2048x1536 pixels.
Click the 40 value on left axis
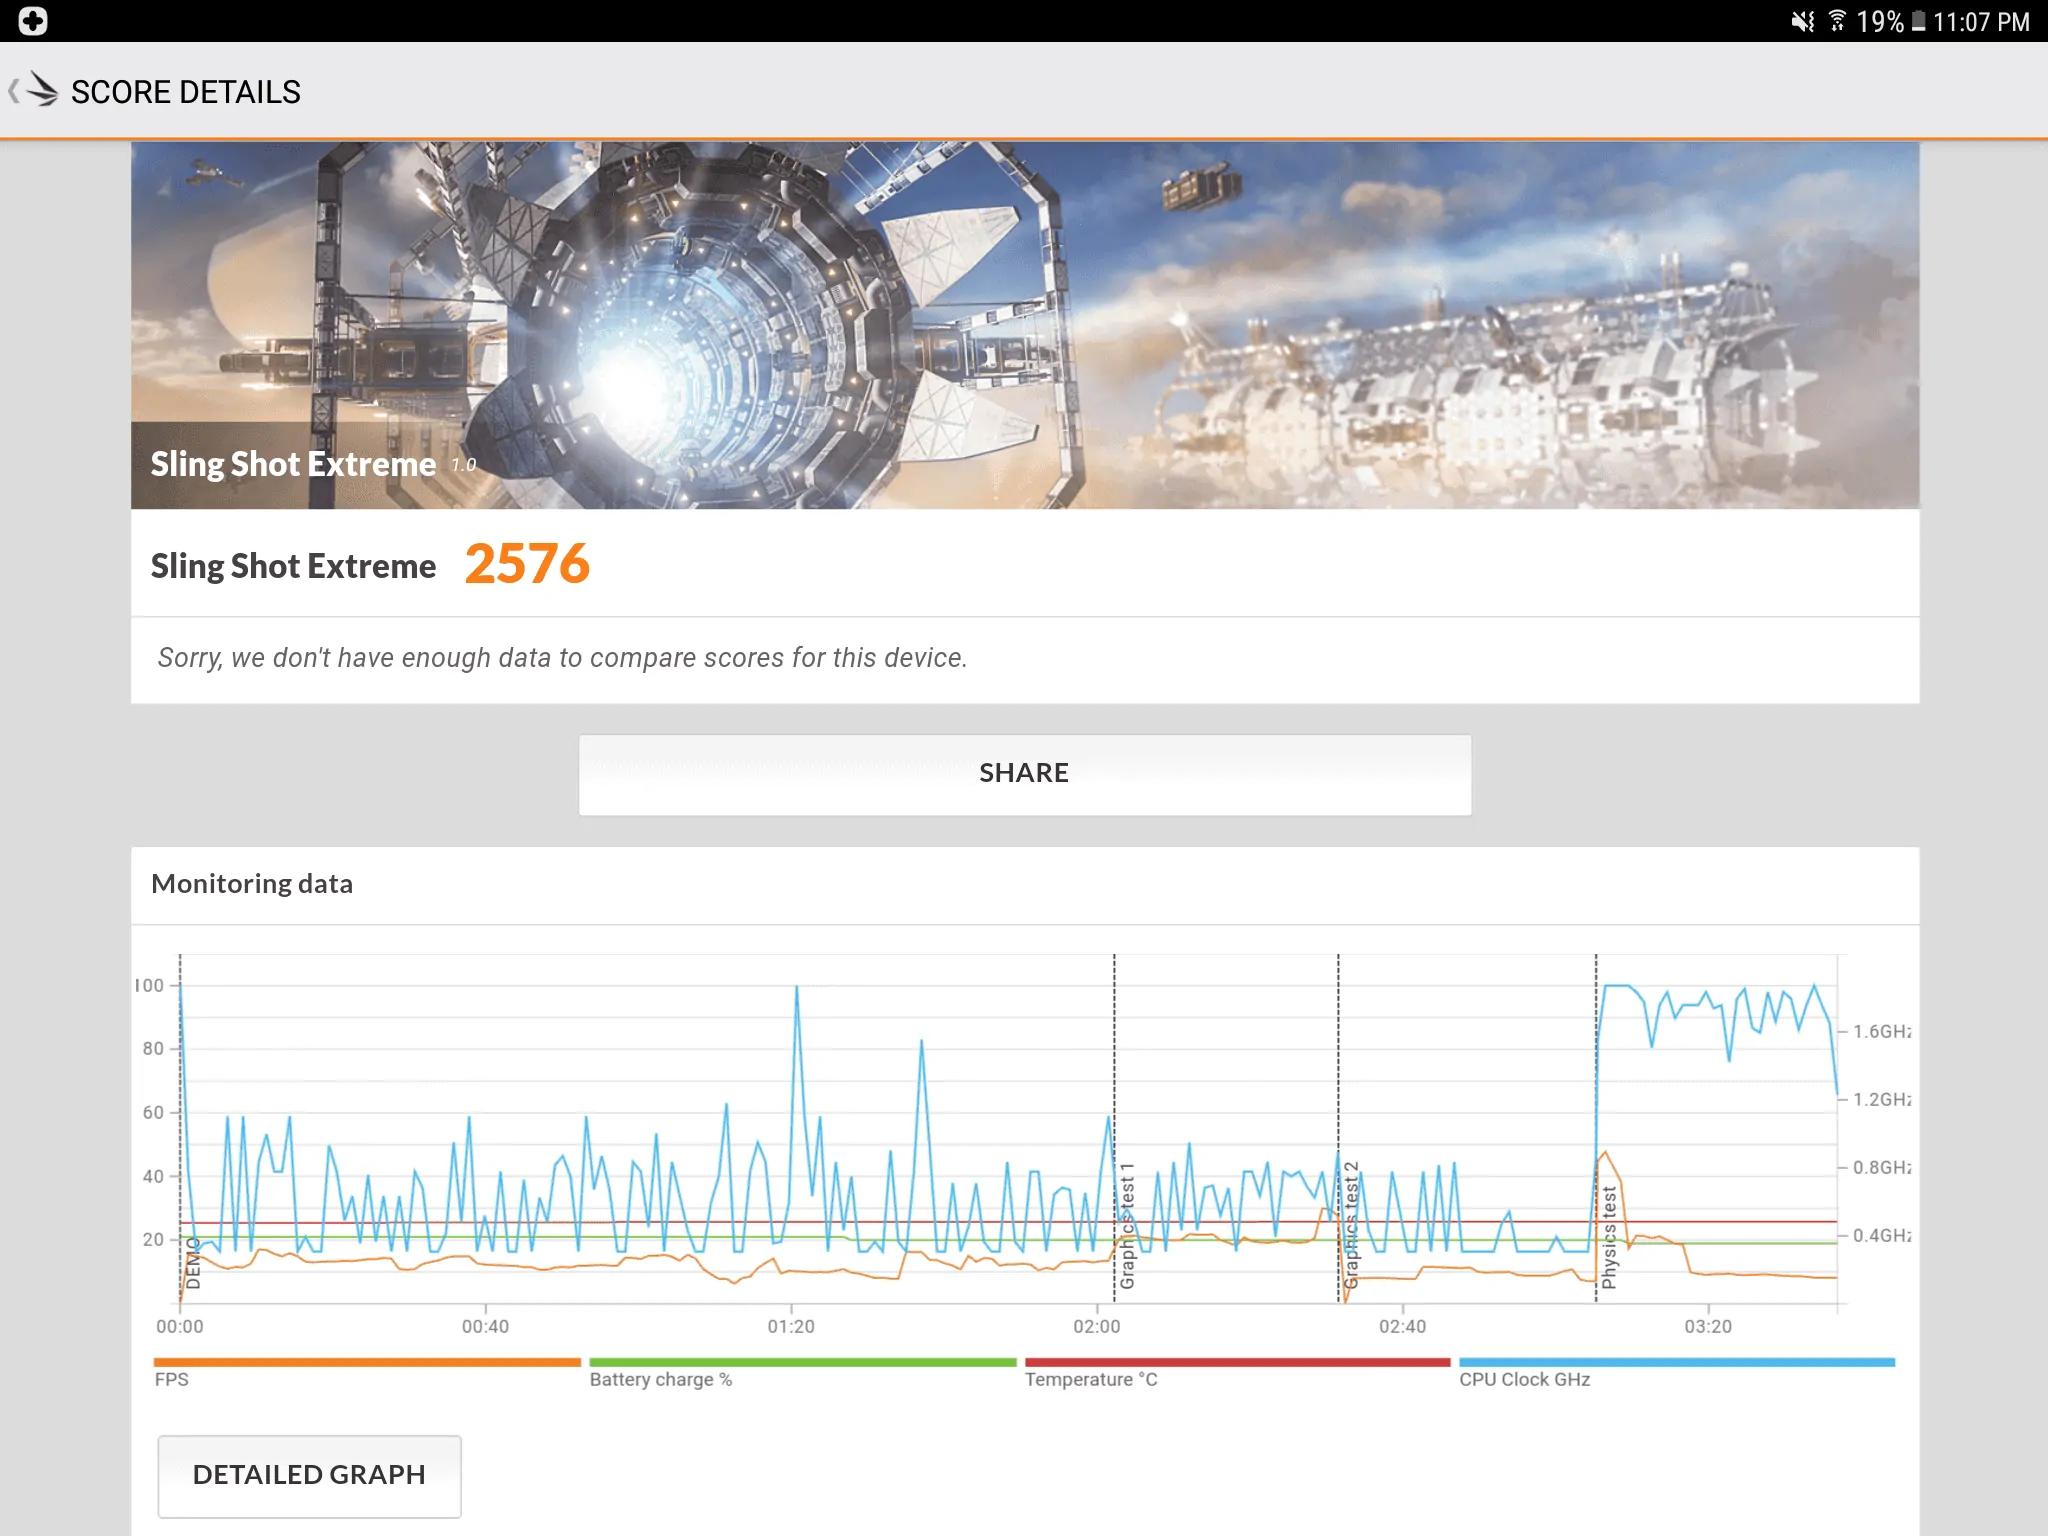point(153,1177)
